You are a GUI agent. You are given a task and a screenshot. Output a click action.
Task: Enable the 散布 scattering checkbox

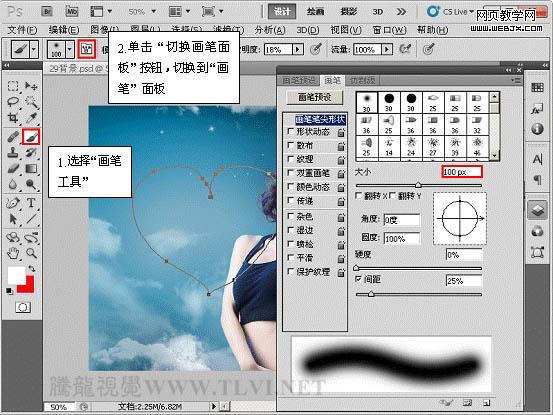tap(291, 145)
